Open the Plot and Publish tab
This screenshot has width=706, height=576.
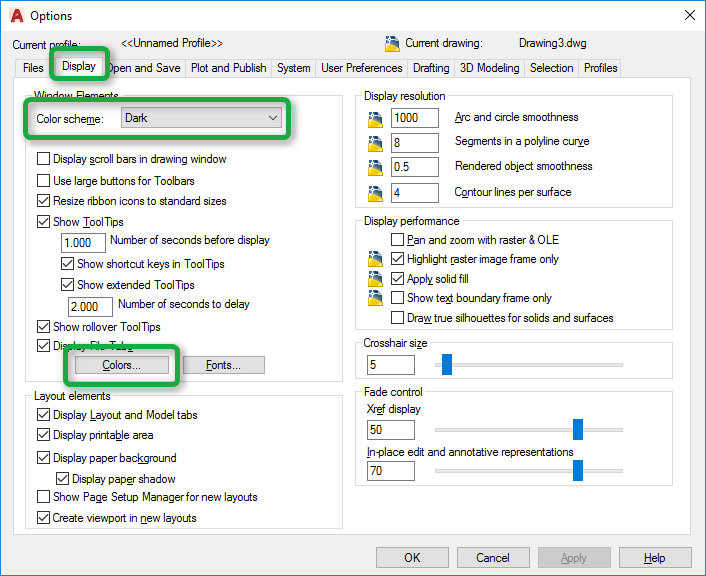(228, 68)
